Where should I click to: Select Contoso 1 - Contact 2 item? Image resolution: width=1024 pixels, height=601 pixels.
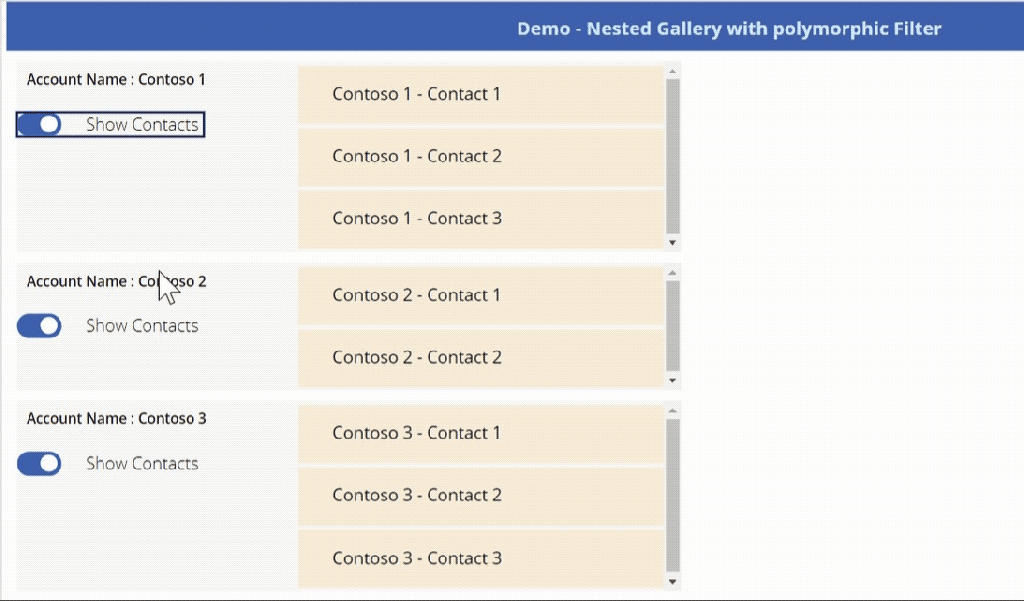[480, 157]
